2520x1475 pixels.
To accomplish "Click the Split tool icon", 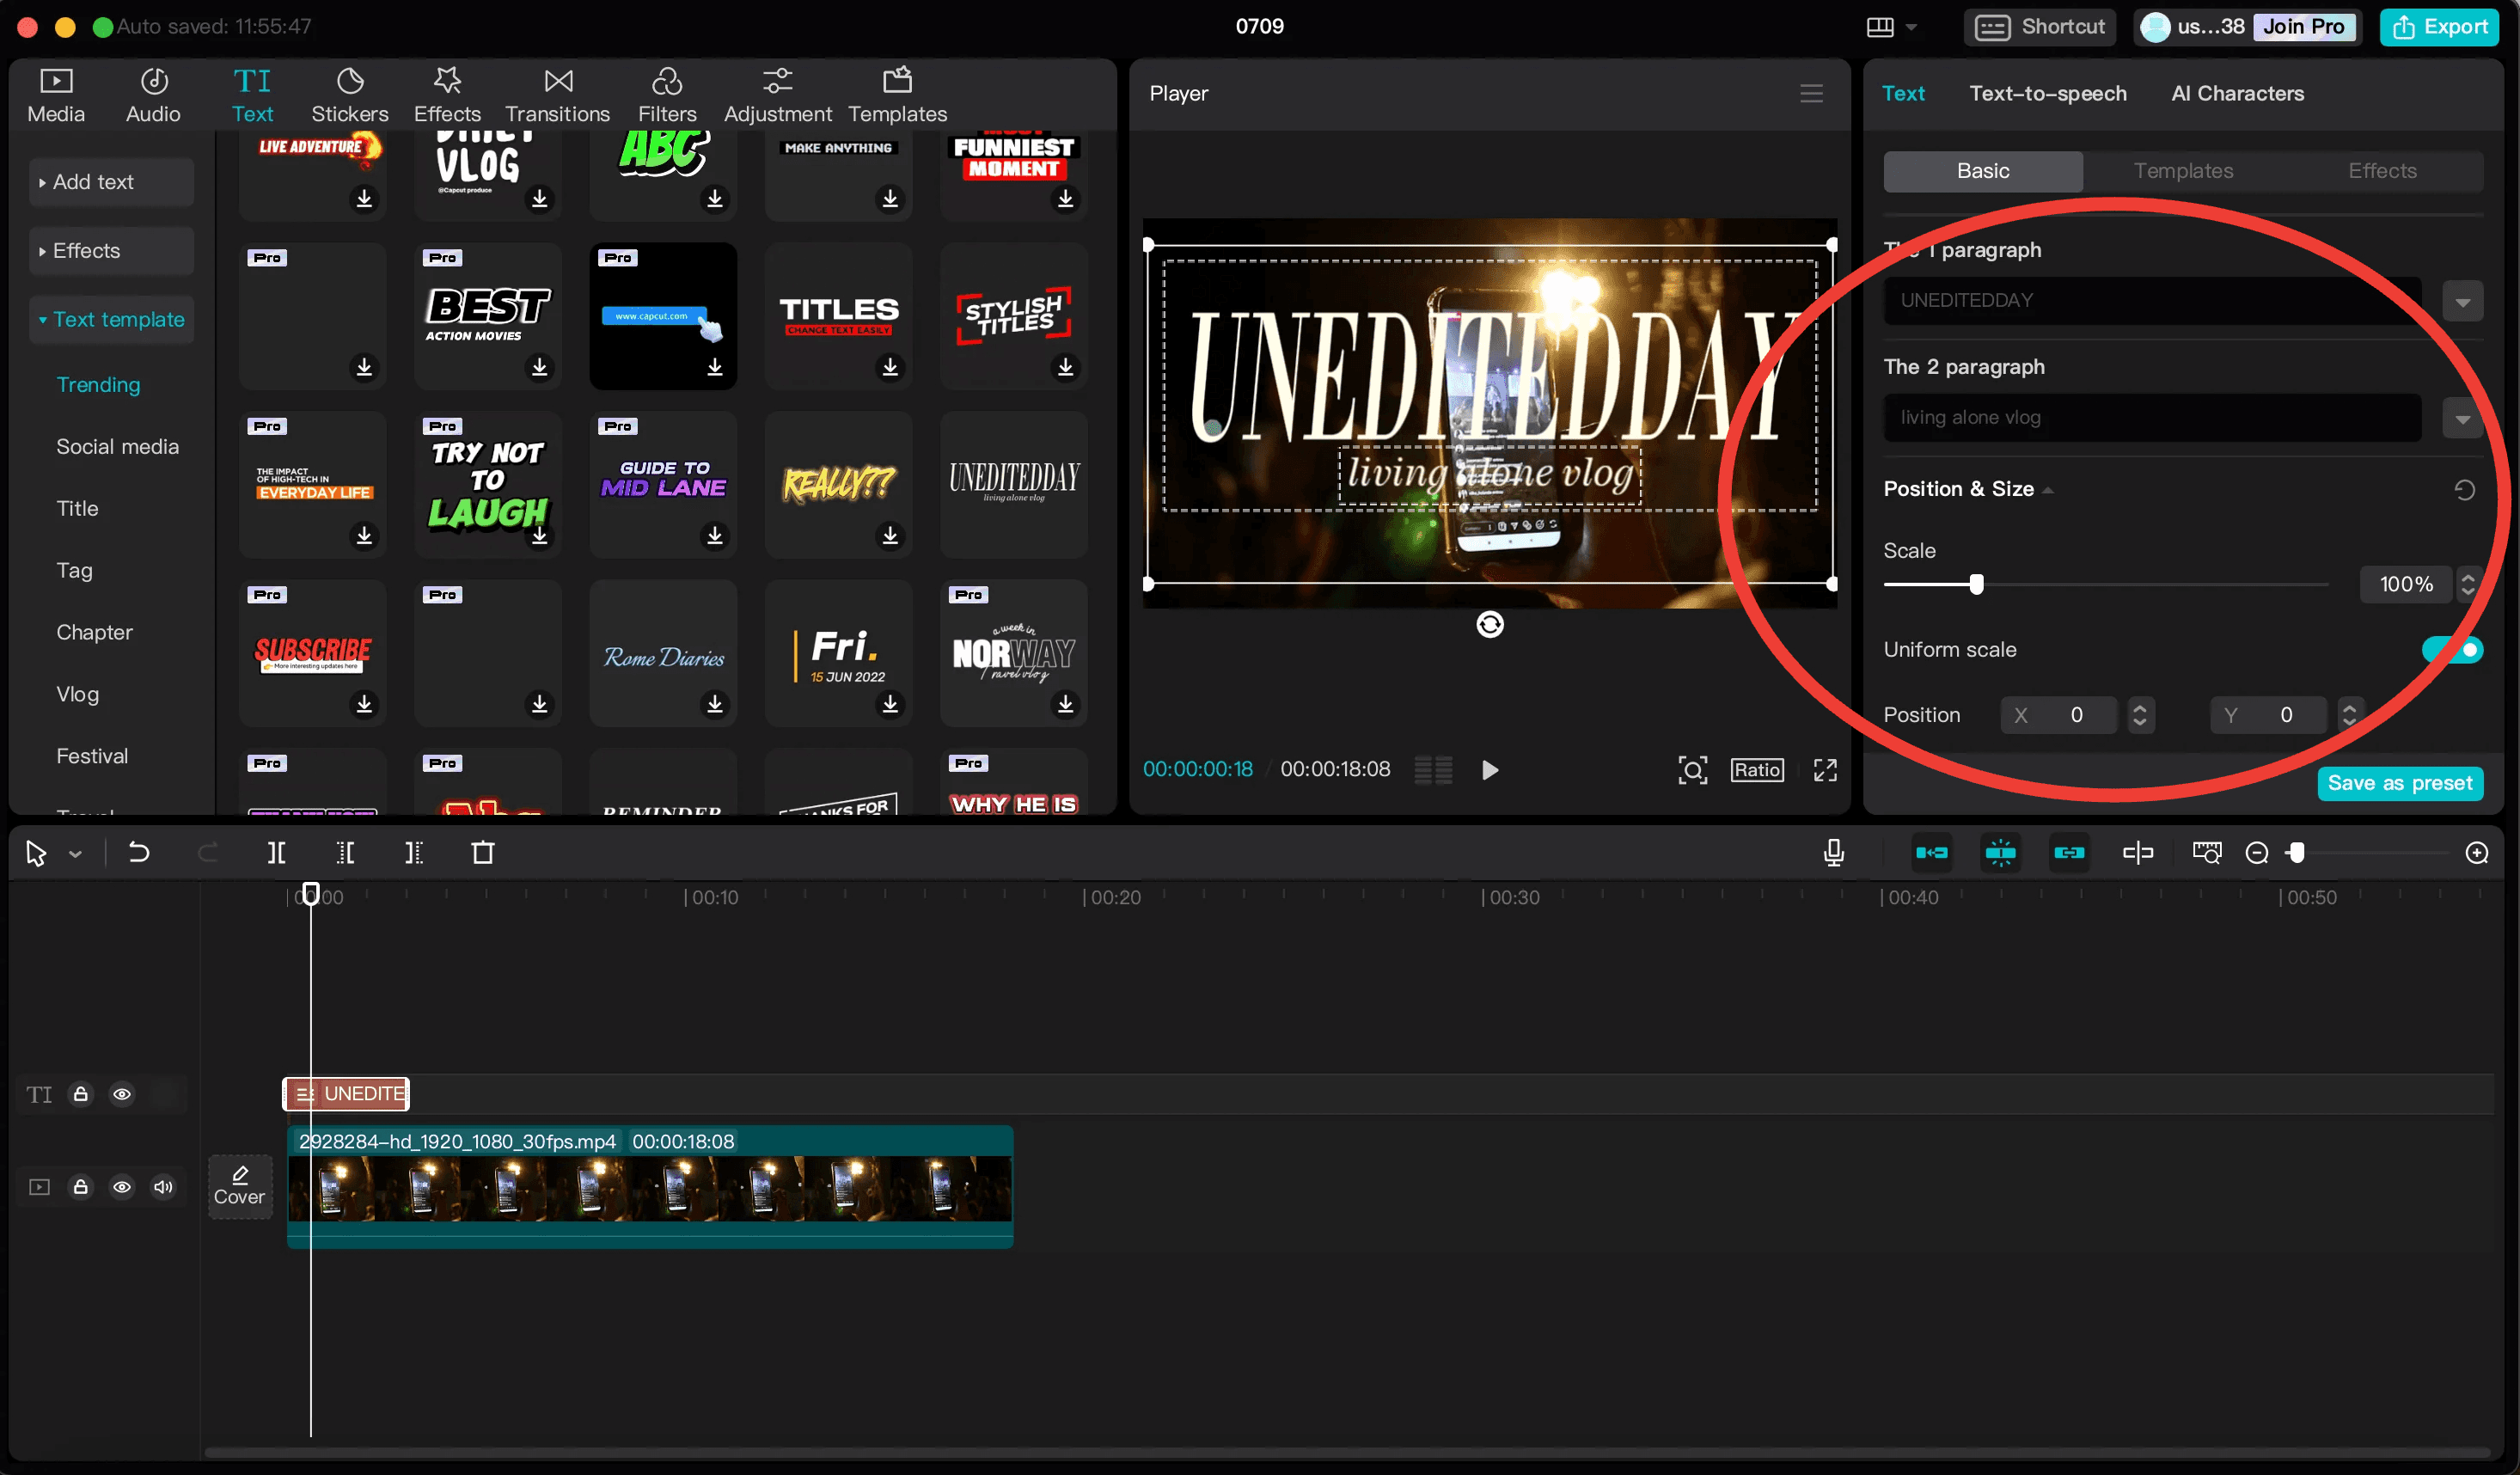I will pos(277,852).
